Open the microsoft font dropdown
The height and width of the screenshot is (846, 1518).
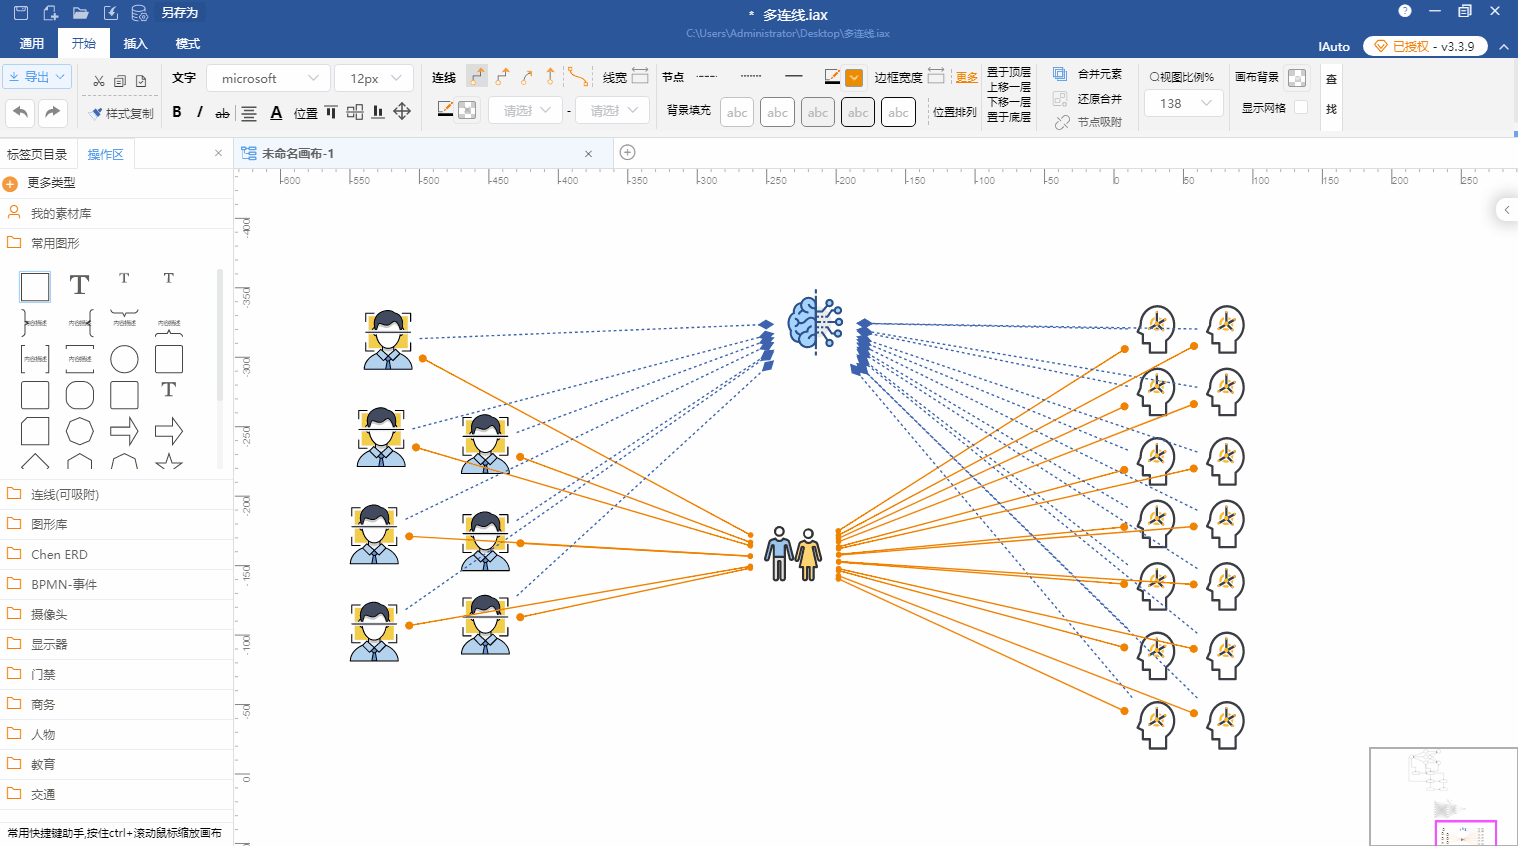click(268, 78)
